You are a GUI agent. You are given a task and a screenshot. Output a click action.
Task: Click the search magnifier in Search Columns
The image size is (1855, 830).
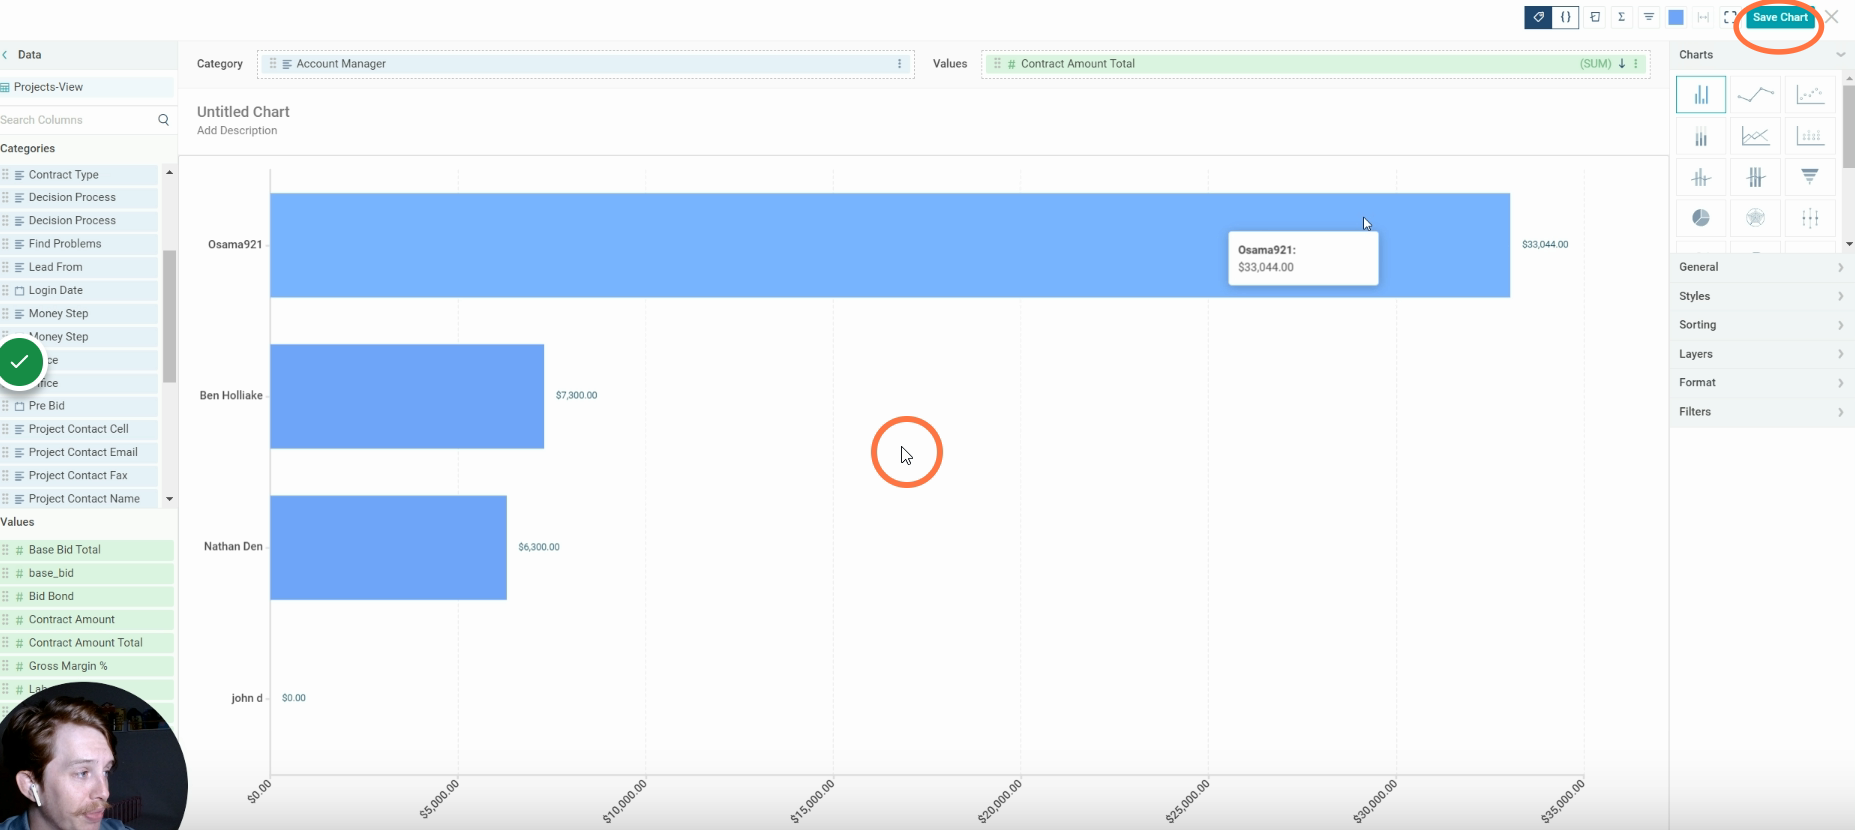click(163, 120)
